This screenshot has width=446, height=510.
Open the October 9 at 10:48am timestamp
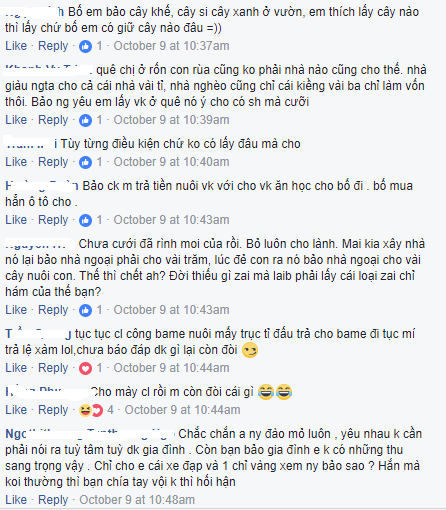pos(137,500)
